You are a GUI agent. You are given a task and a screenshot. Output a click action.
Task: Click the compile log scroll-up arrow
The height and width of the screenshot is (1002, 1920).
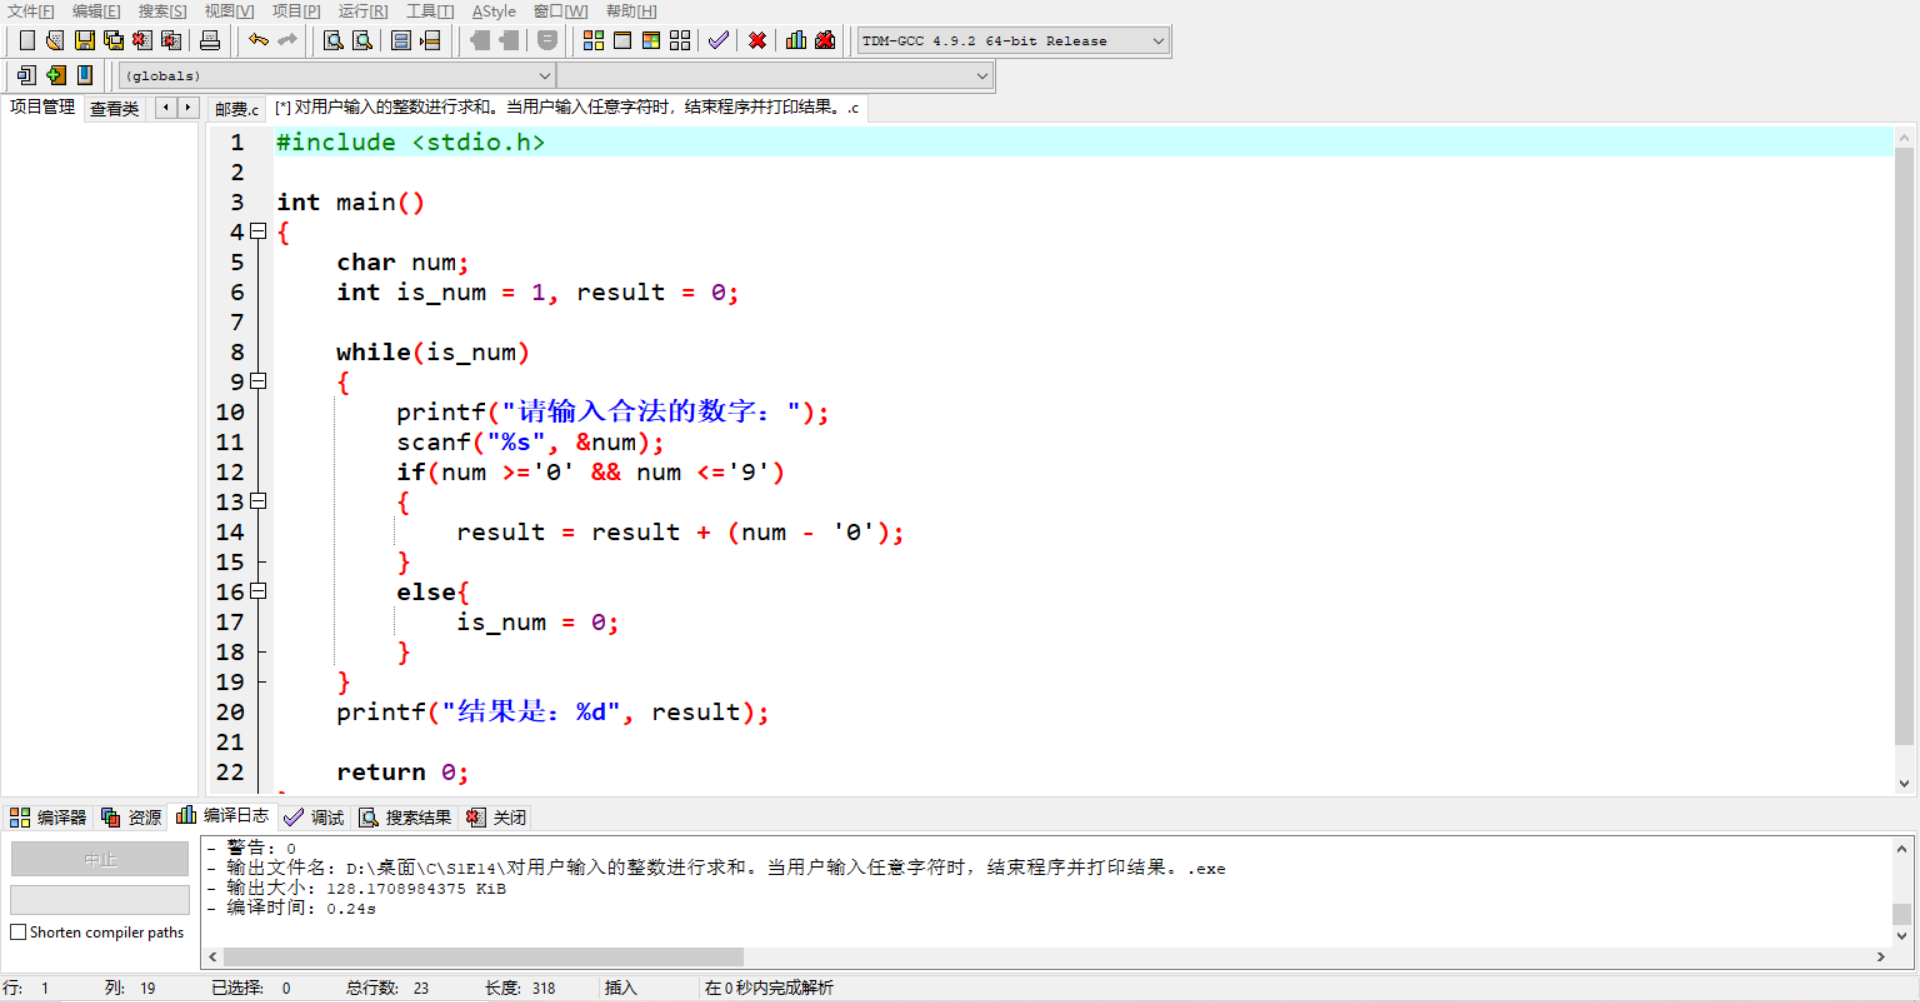(x=1902, y=848)
